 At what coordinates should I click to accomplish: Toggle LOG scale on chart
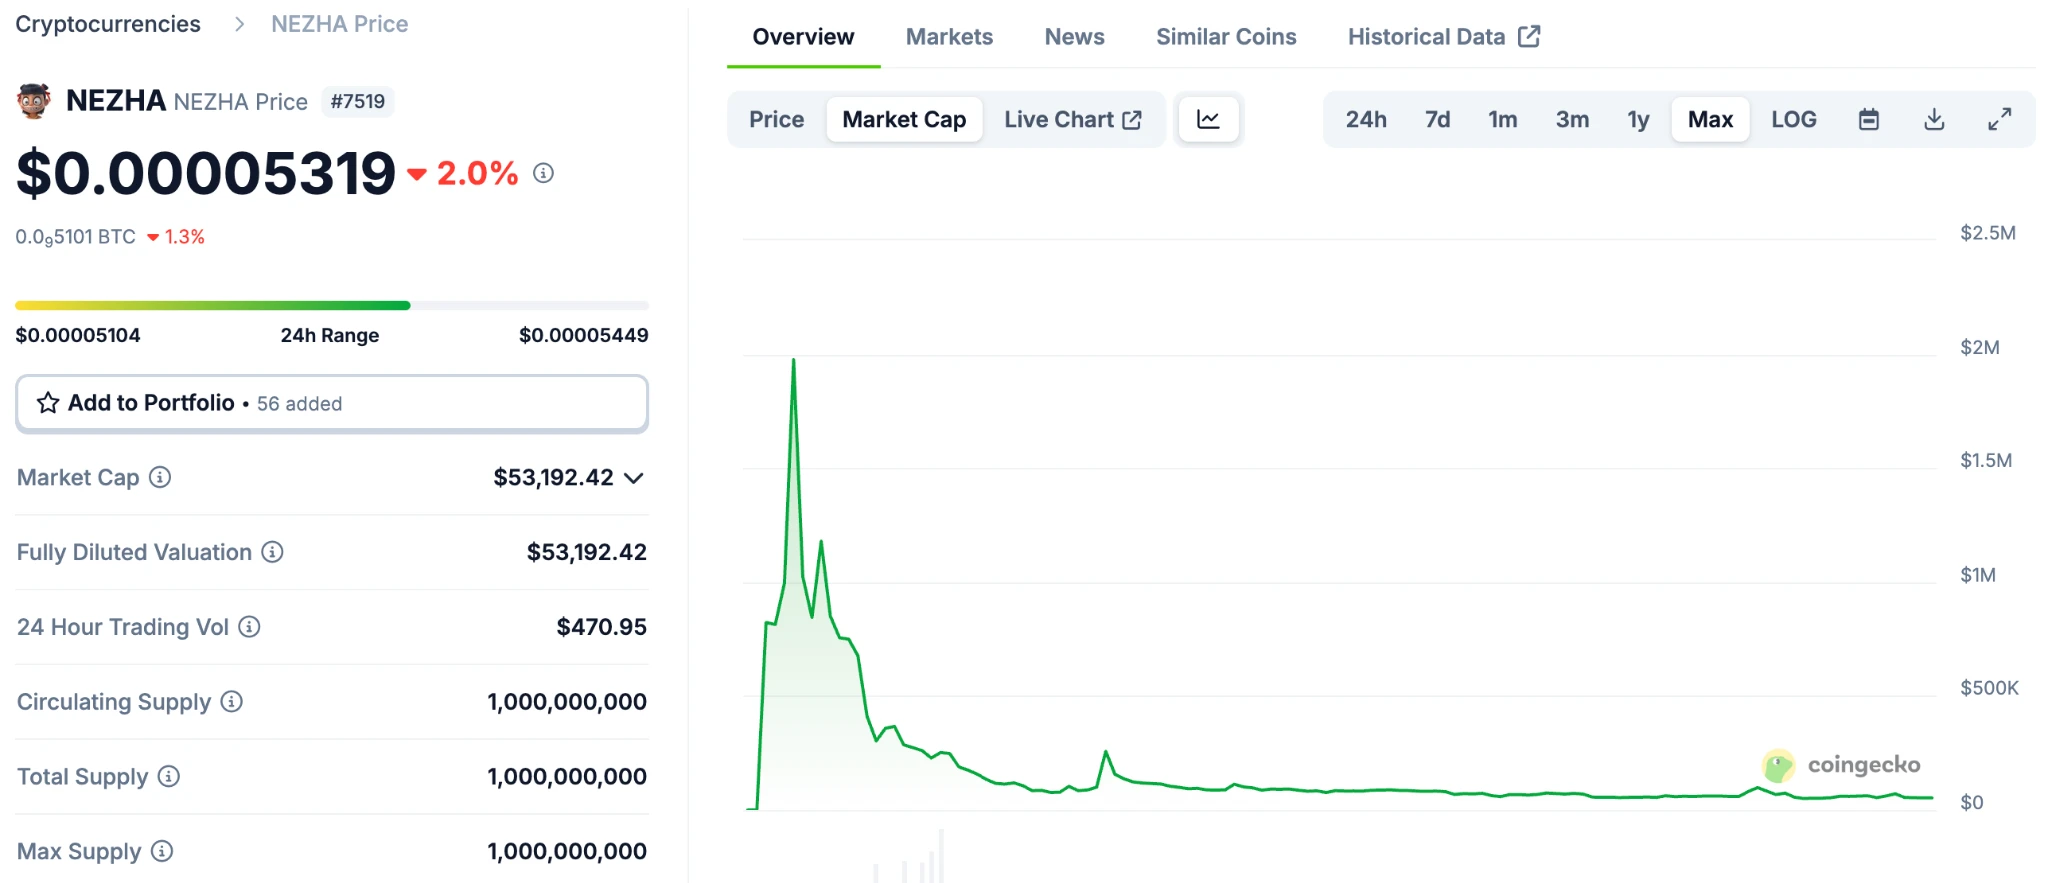pos(1793,120)
